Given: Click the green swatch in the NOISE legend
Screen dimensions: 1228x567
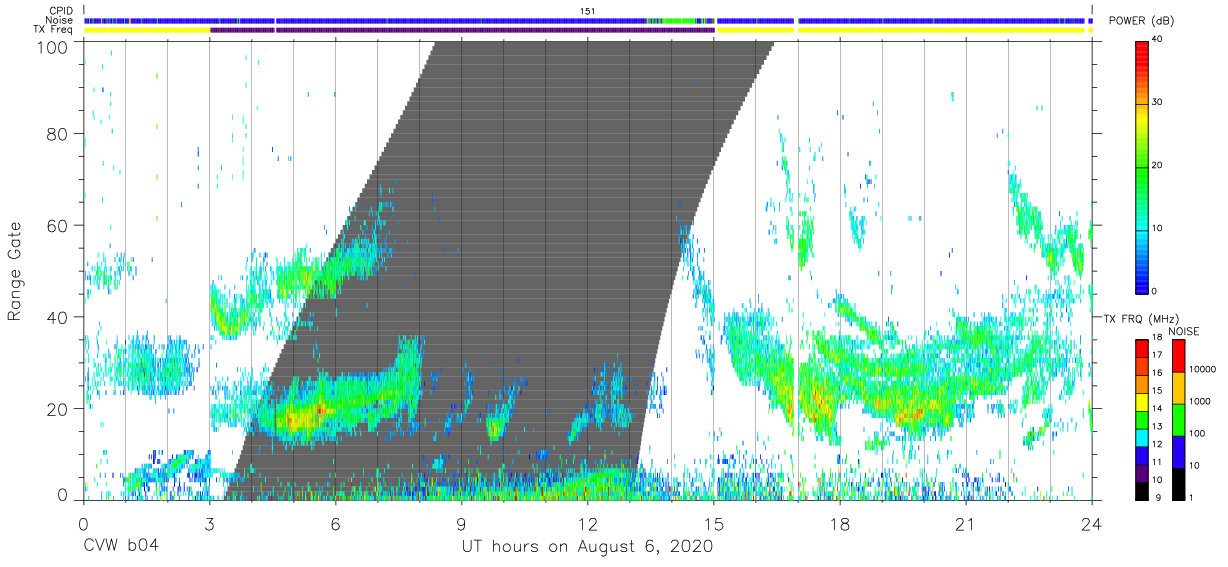Looking at the screenshot, I should click(1179, 419).
